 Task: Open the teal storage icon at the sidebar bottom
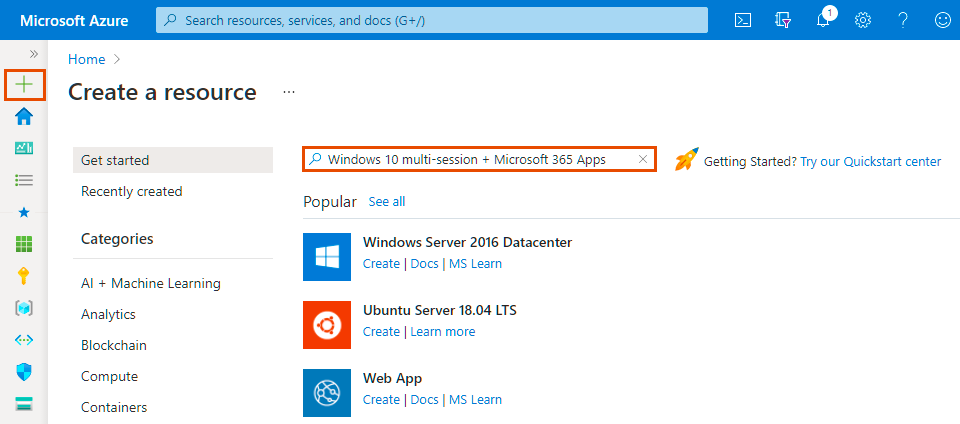(24, 404)
